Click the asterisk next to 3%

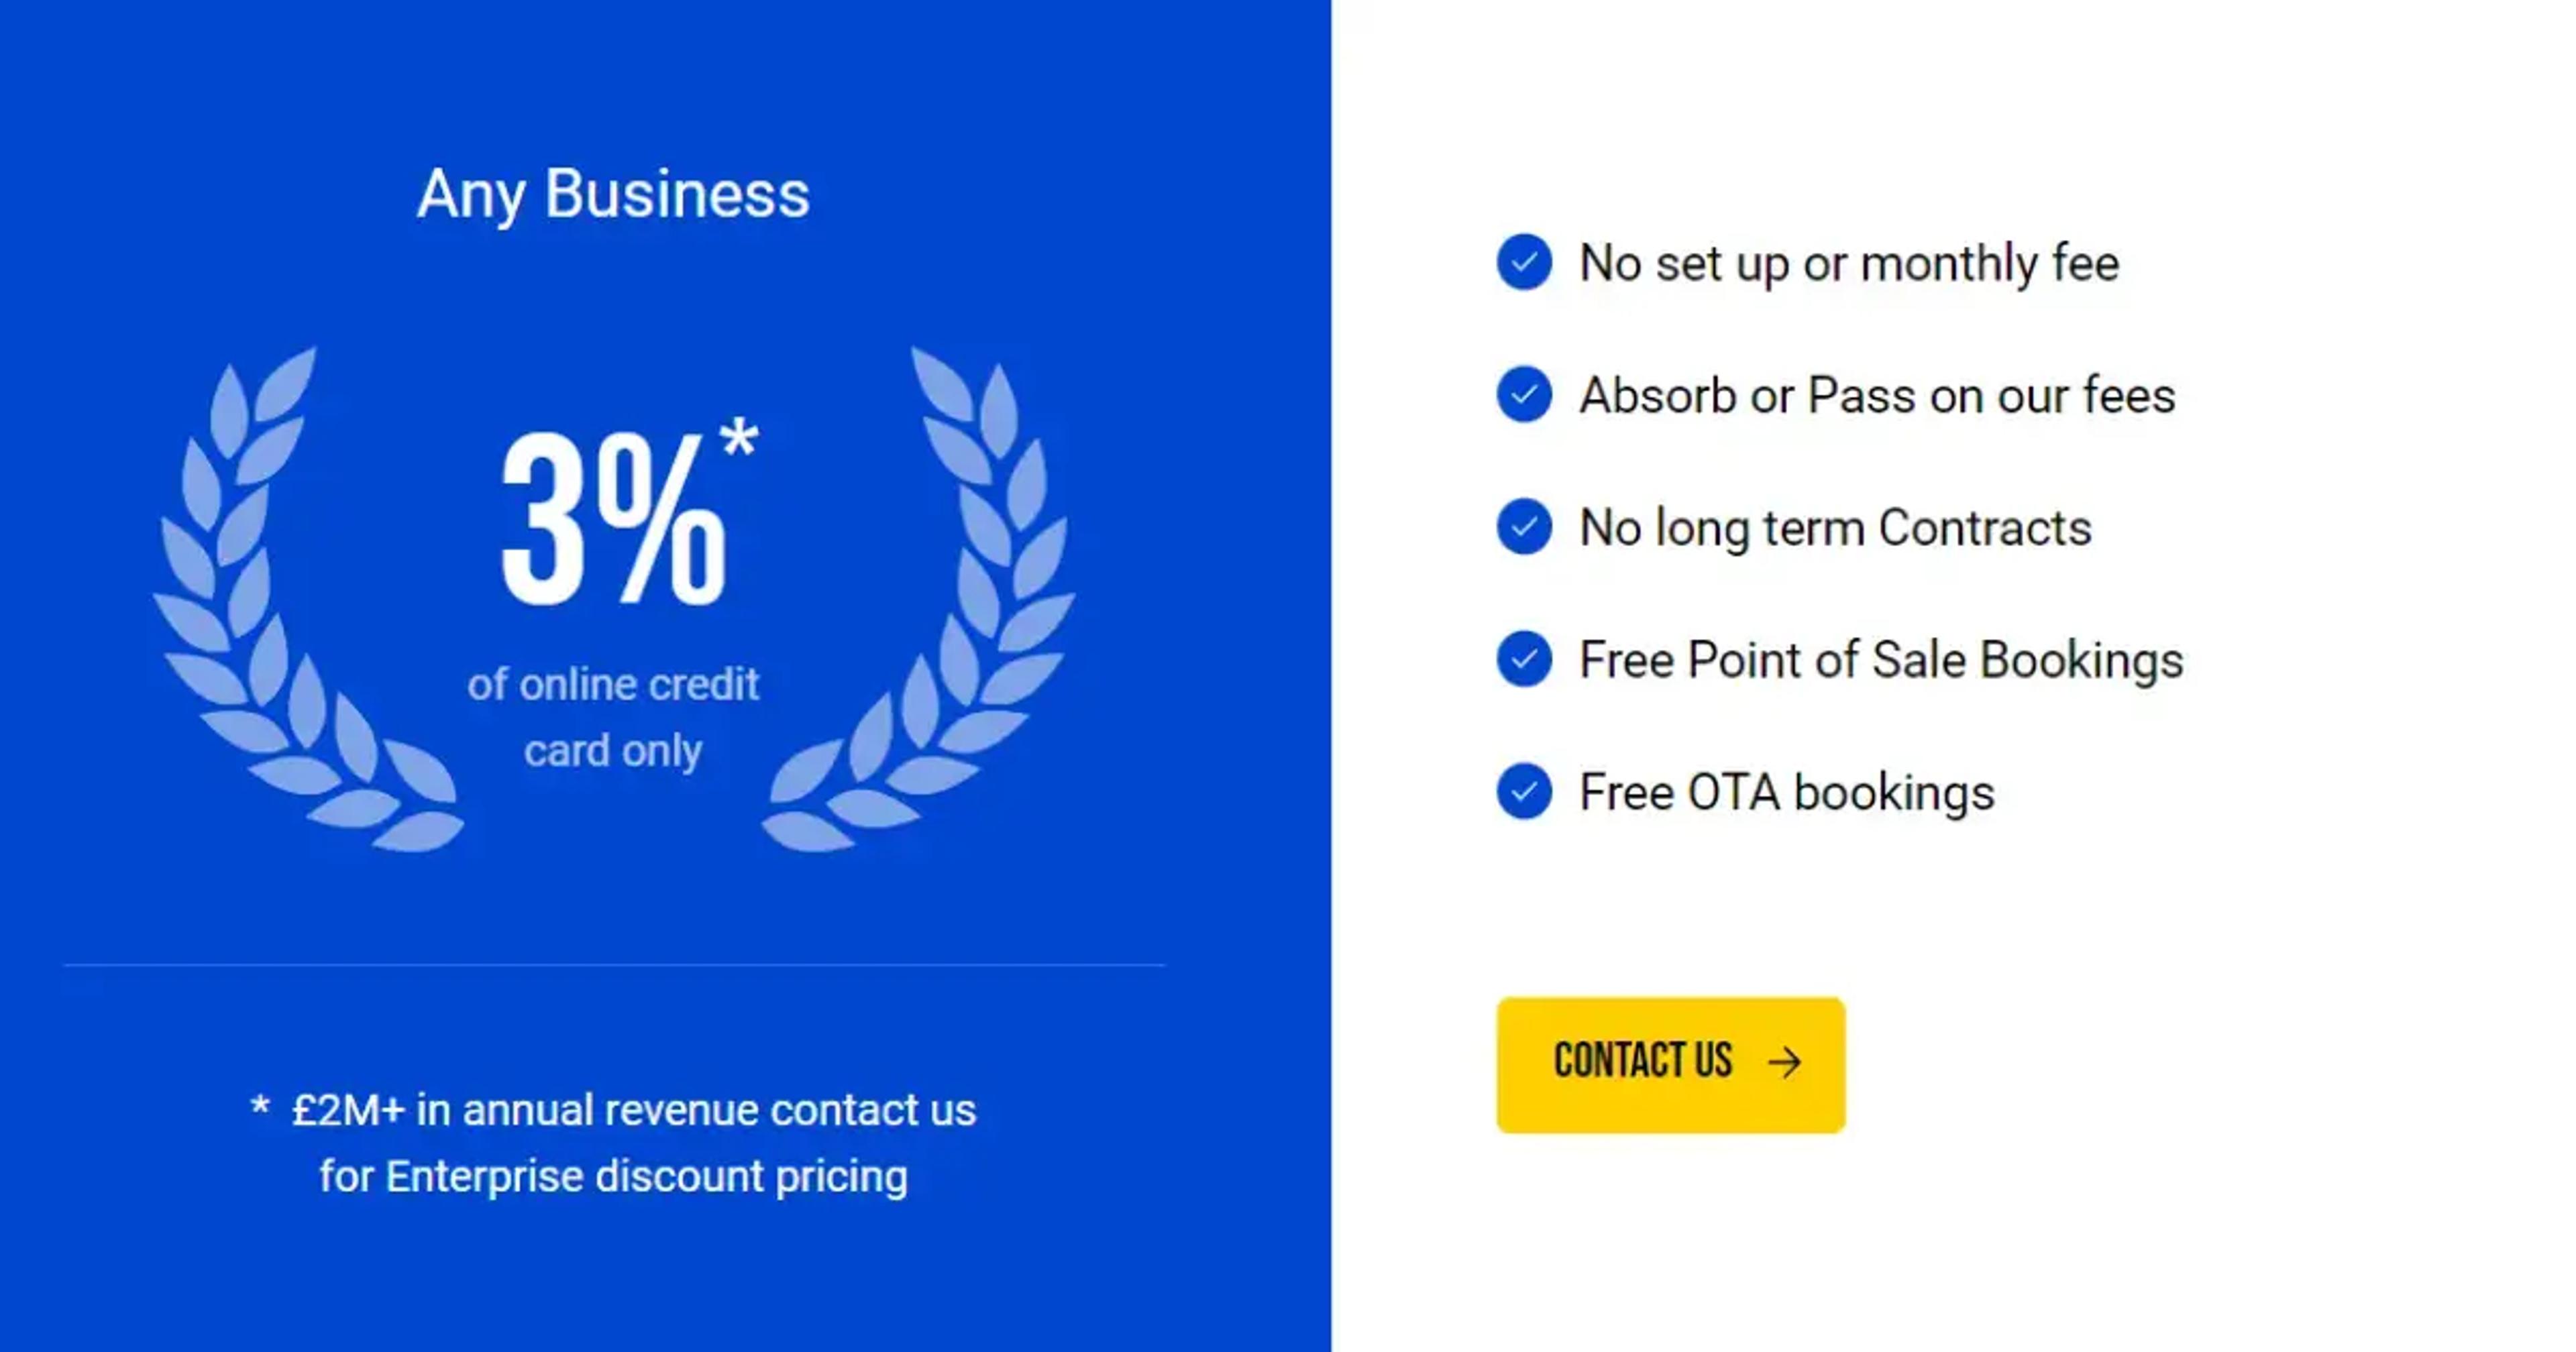(739, 437)
